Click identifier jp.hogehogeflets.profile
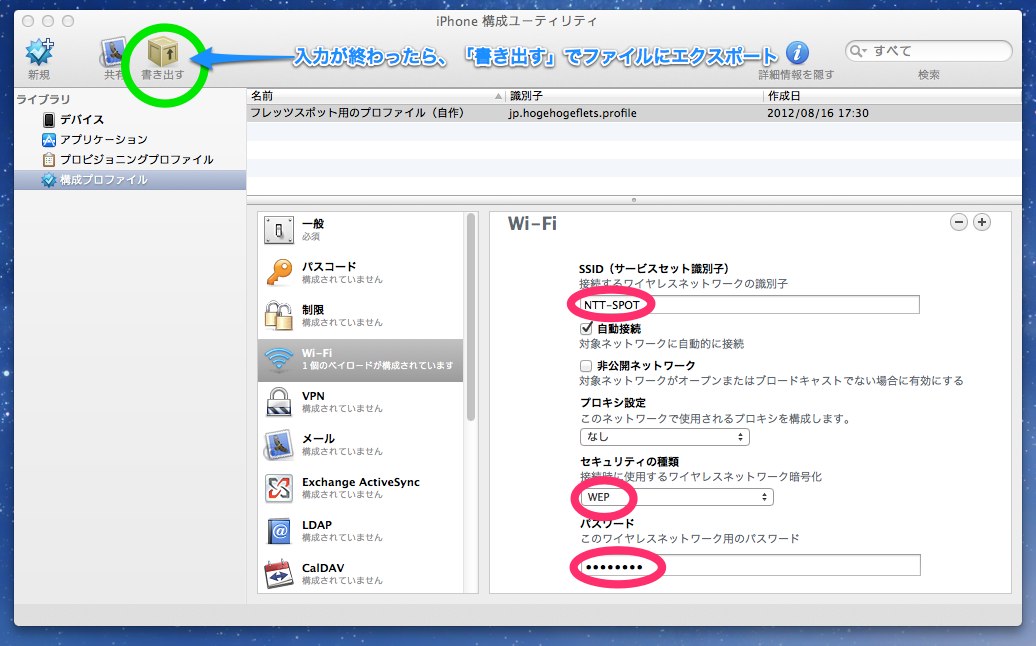 pyautogui.click(x=573, y=113)
